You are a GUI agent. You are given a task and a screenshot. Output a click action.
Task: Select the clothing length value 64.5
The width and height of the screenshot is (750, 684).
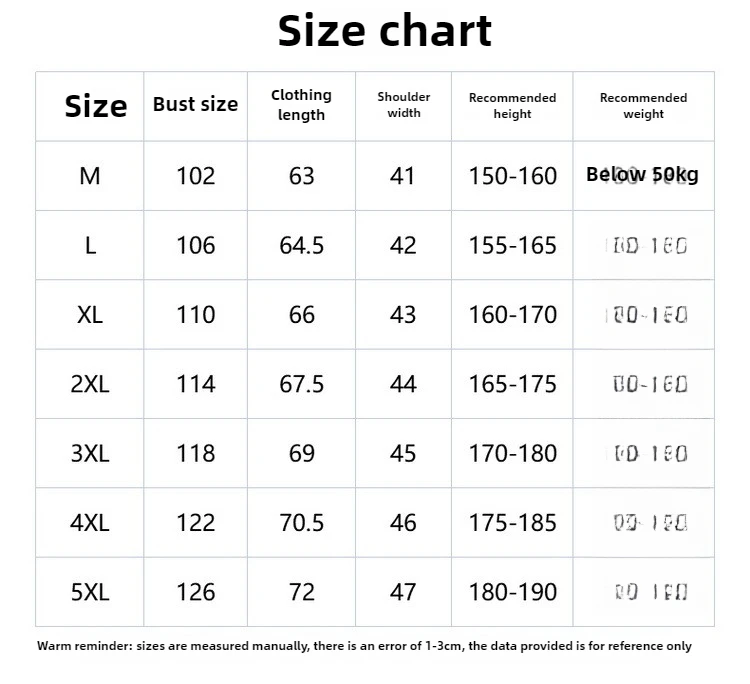(301, 245)
